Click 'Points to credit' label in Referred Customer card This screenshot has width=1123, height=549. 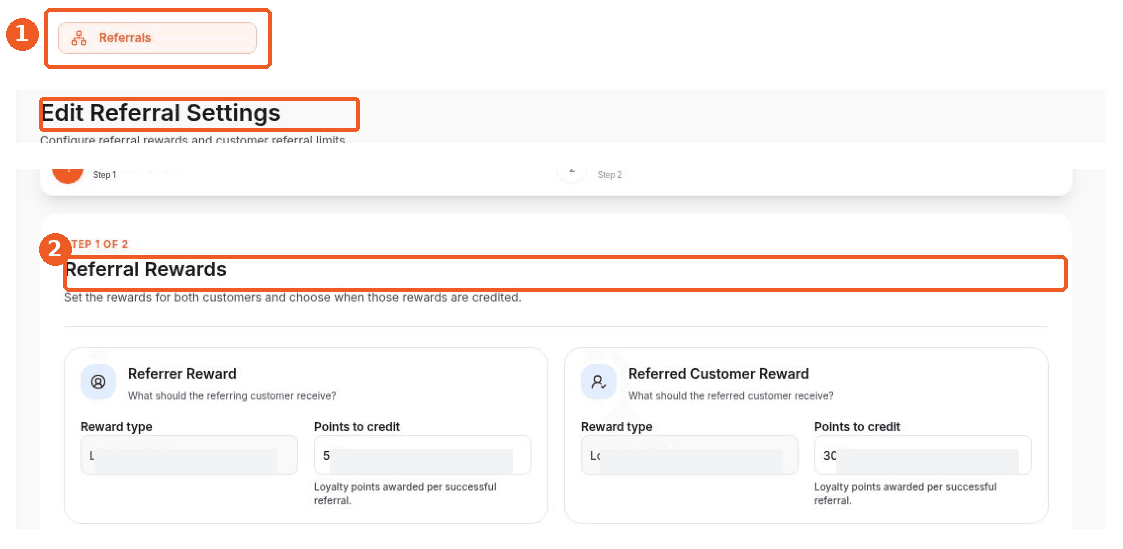click(x=857, y=427)
